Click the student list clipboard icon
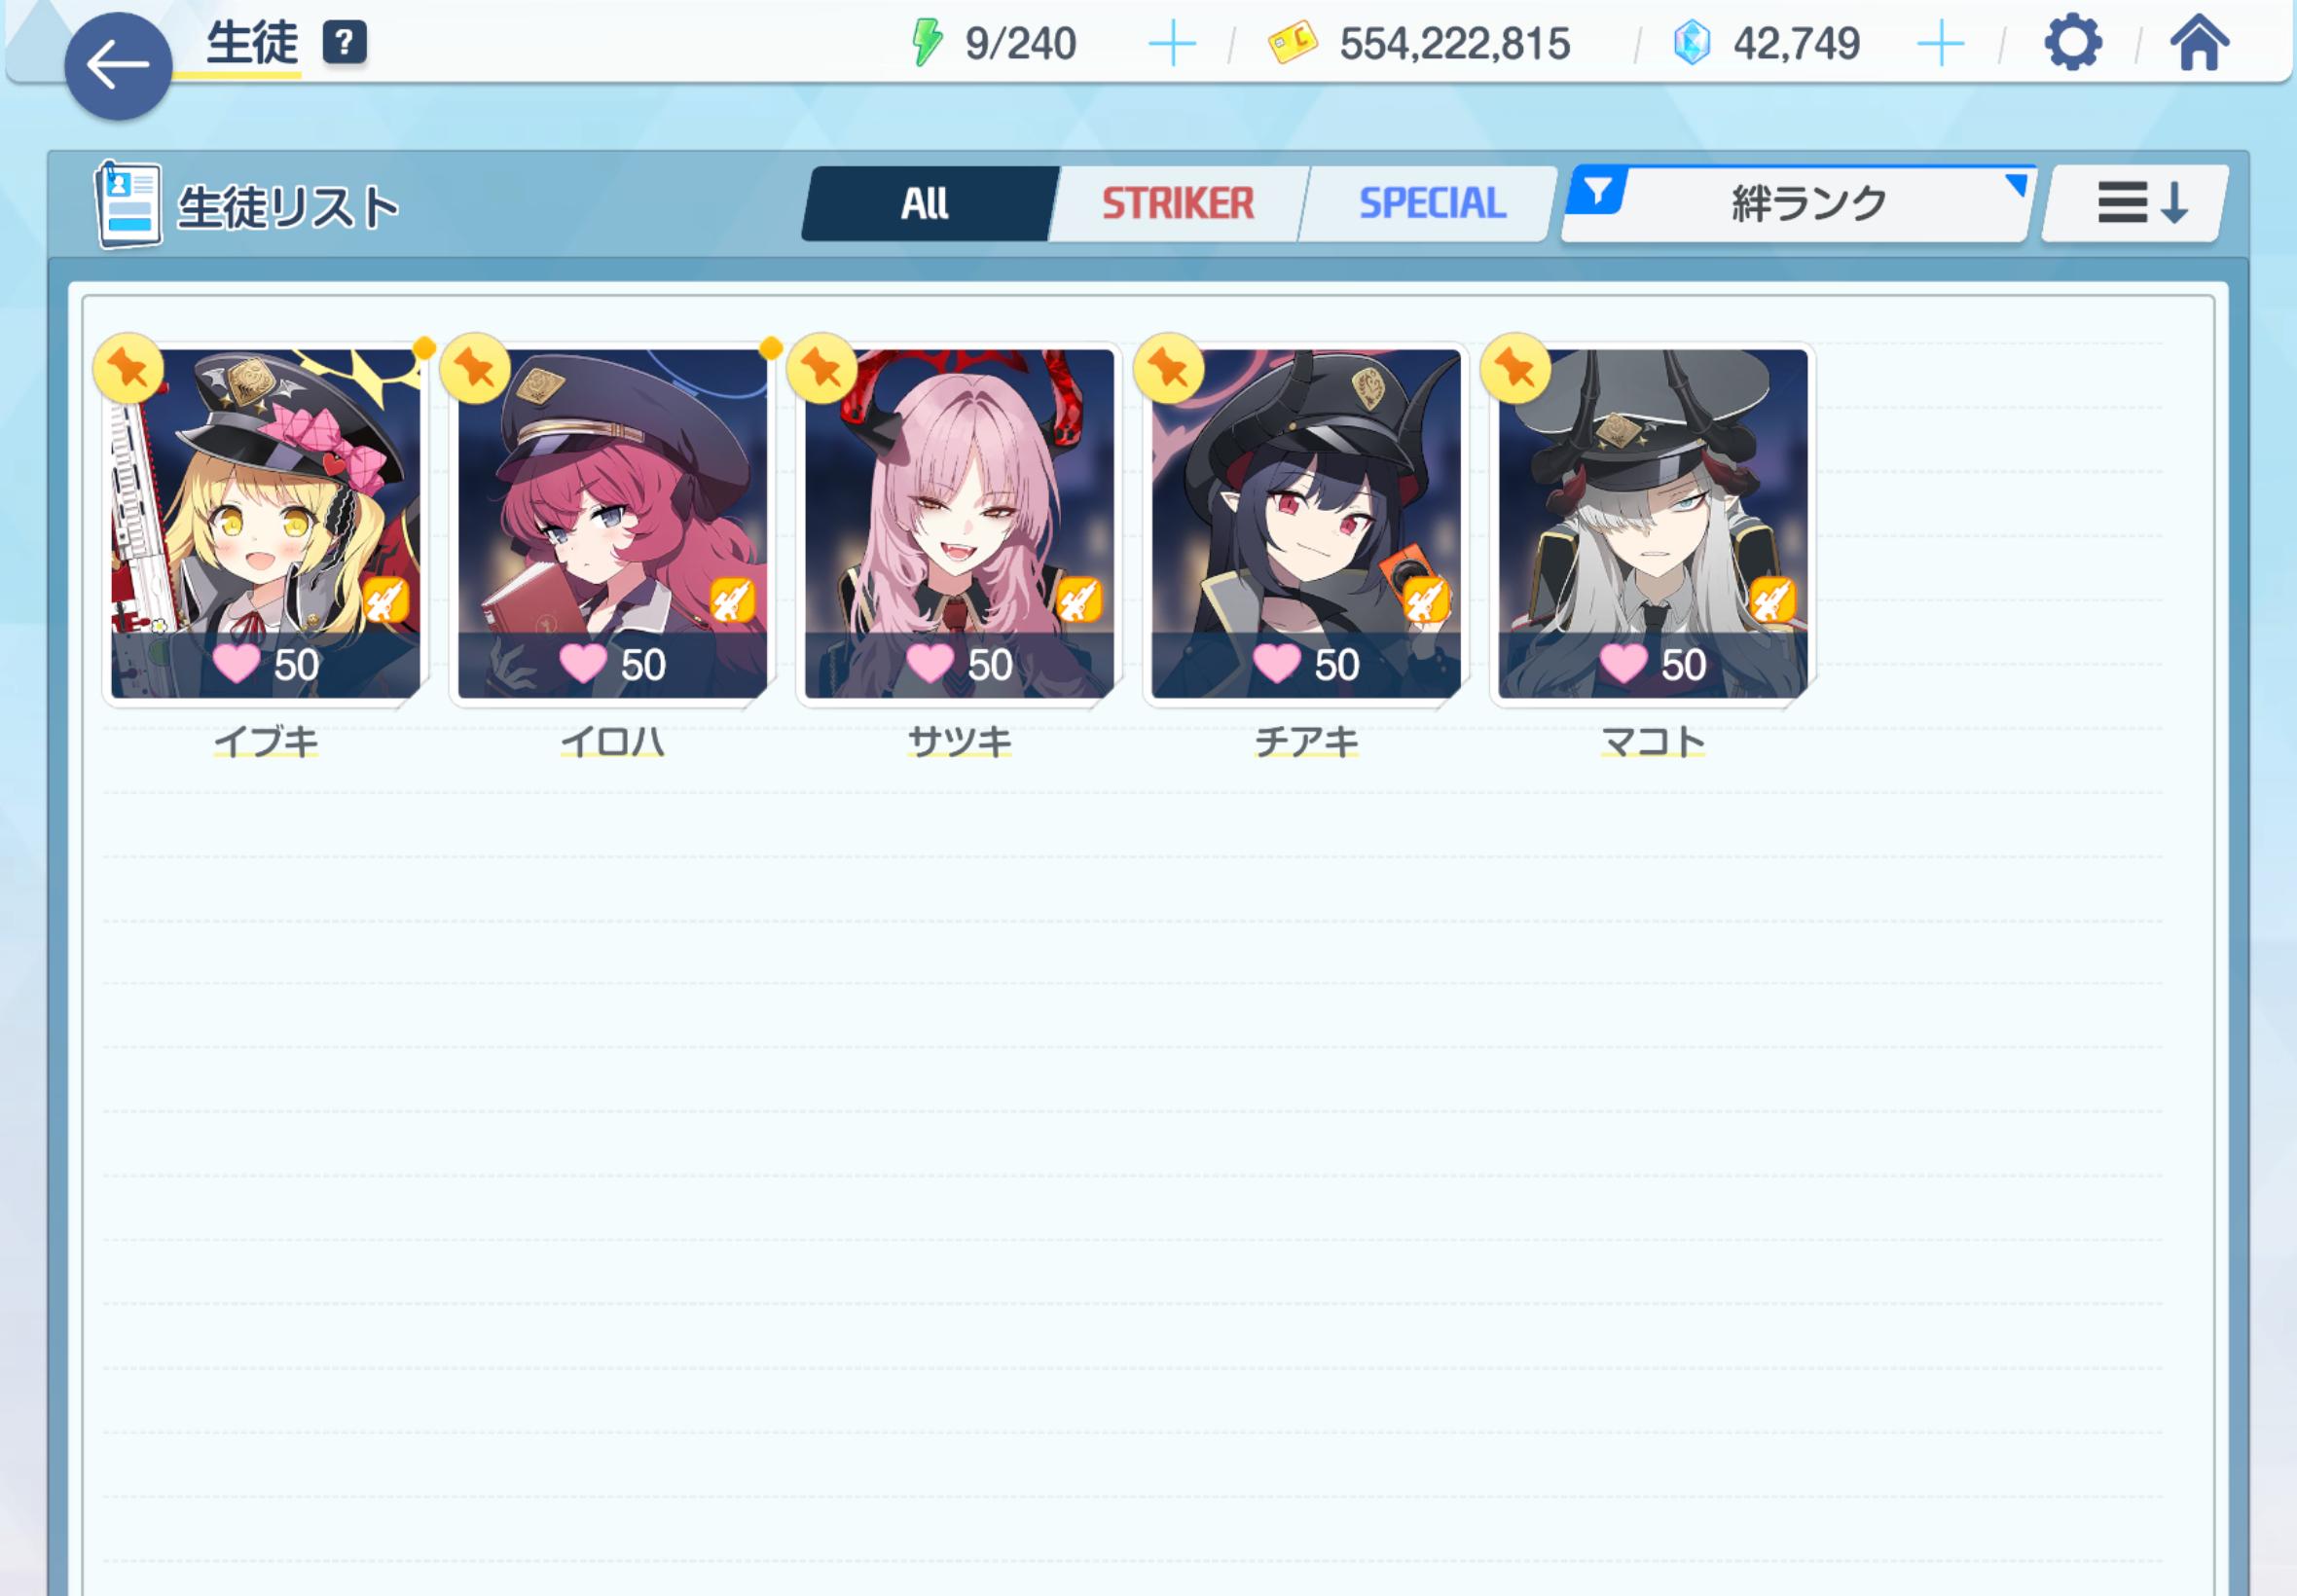 128,205
